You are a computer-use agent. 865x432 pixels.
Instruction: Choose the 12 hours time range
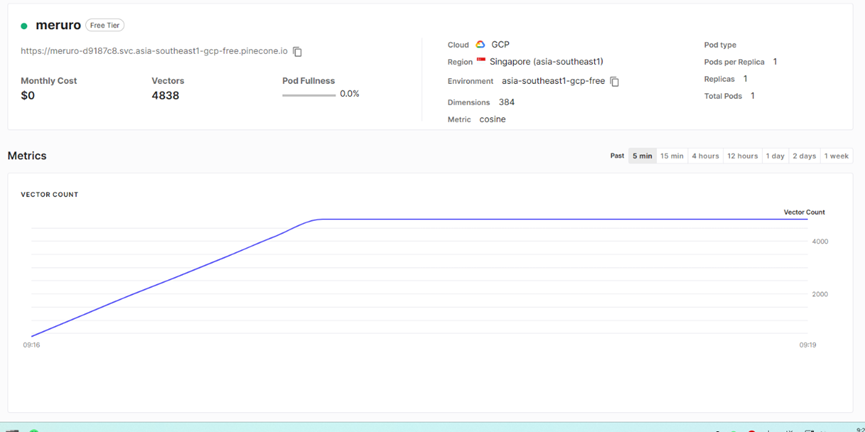tap(743, 156)
